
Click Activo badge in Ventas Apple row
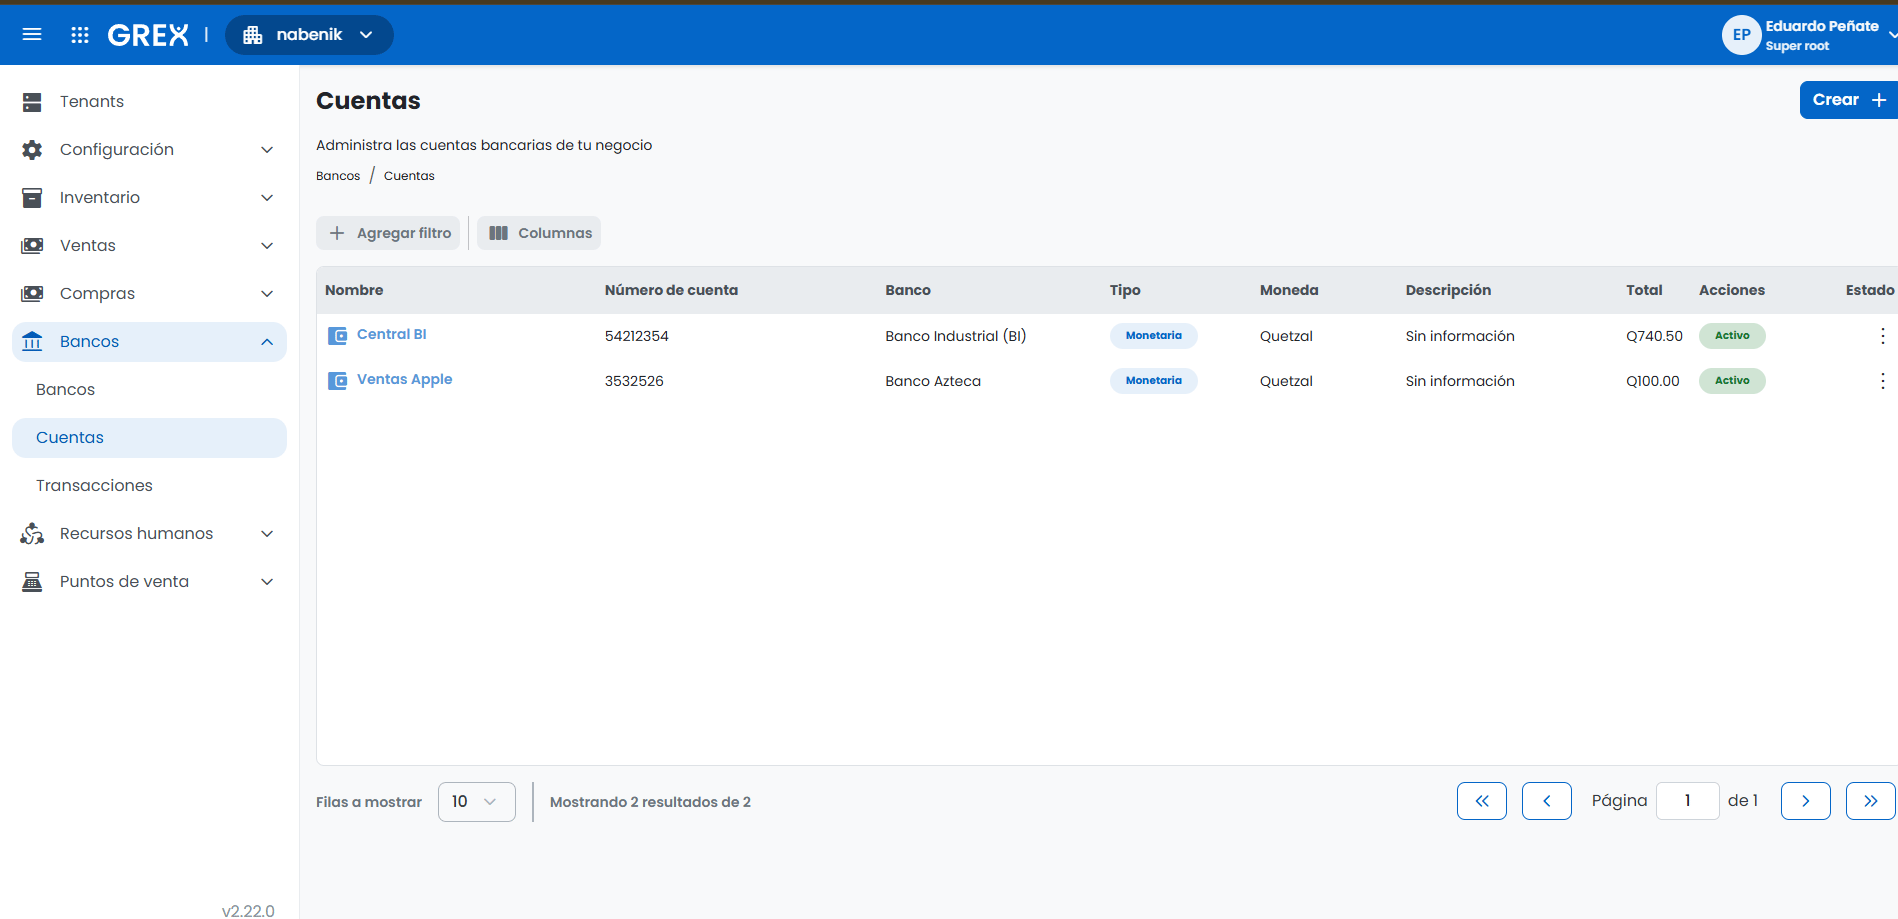[1732, 381]
